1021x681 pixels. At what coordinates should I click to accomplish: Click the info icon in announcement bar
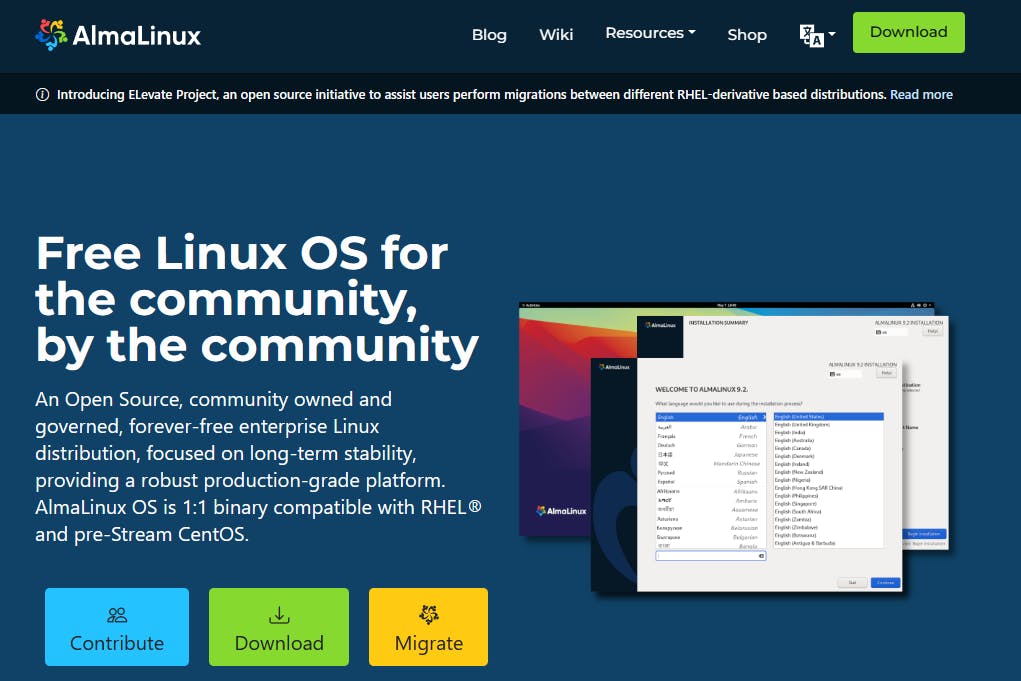point(42,95)
